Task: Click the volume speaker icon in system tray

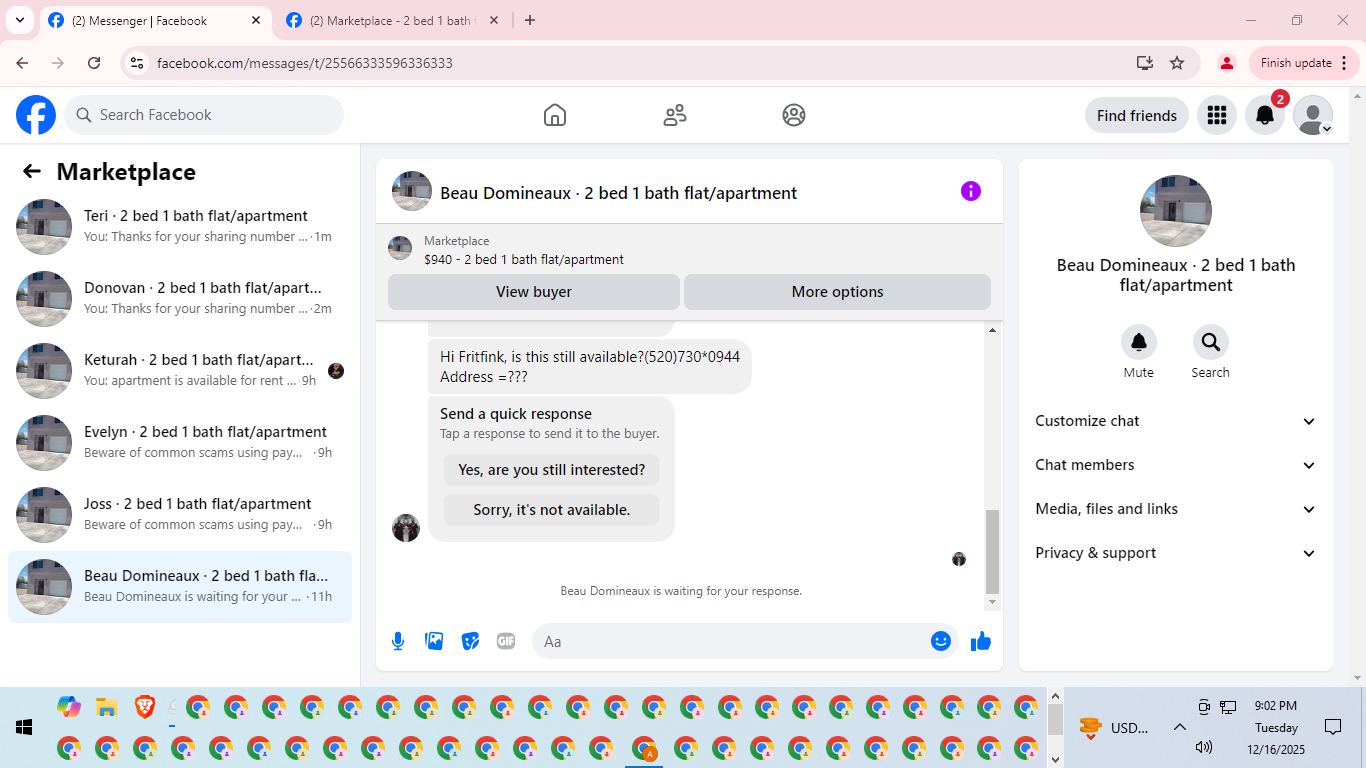Action: tap(1204, 747)
